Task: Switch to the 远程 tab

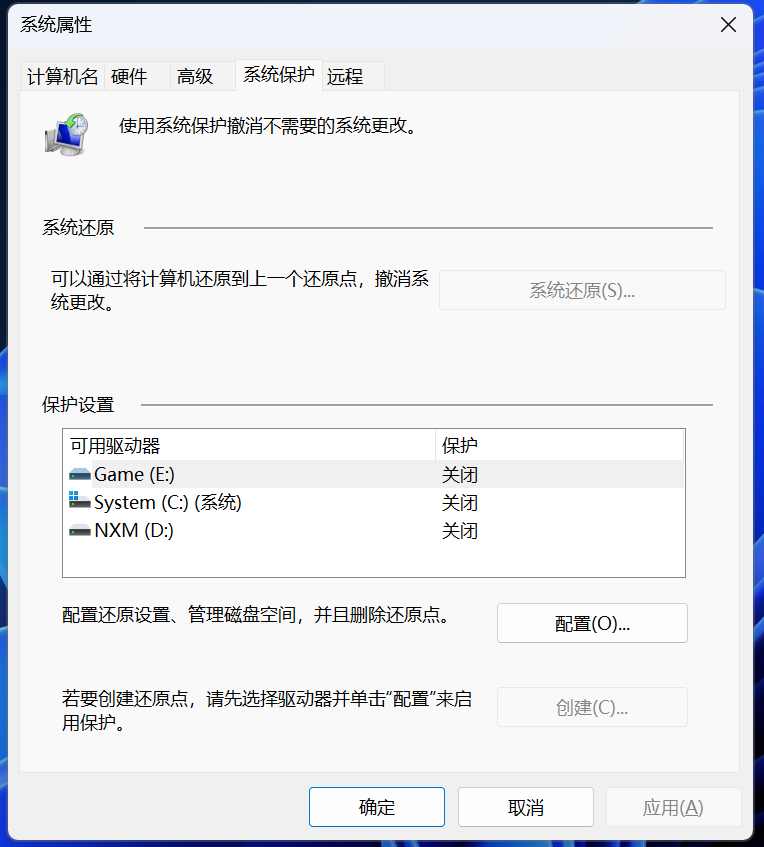Action: [345, 77]
